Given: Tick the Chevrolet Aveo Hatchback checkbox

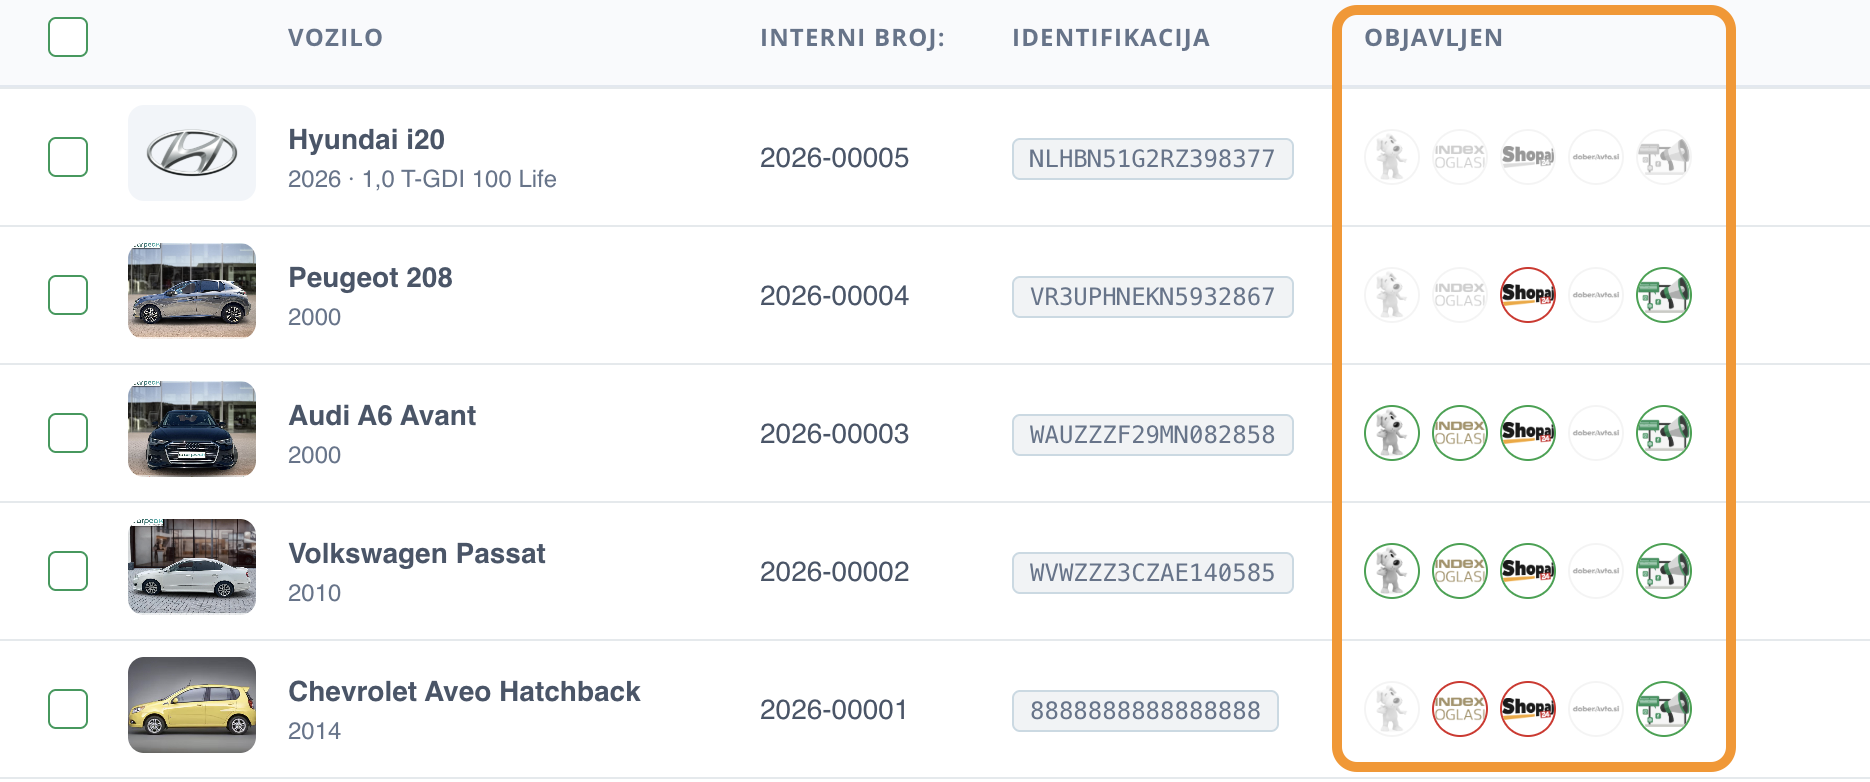Looking at the screenshot, I should pyautogui.click(x=68, y=709).
